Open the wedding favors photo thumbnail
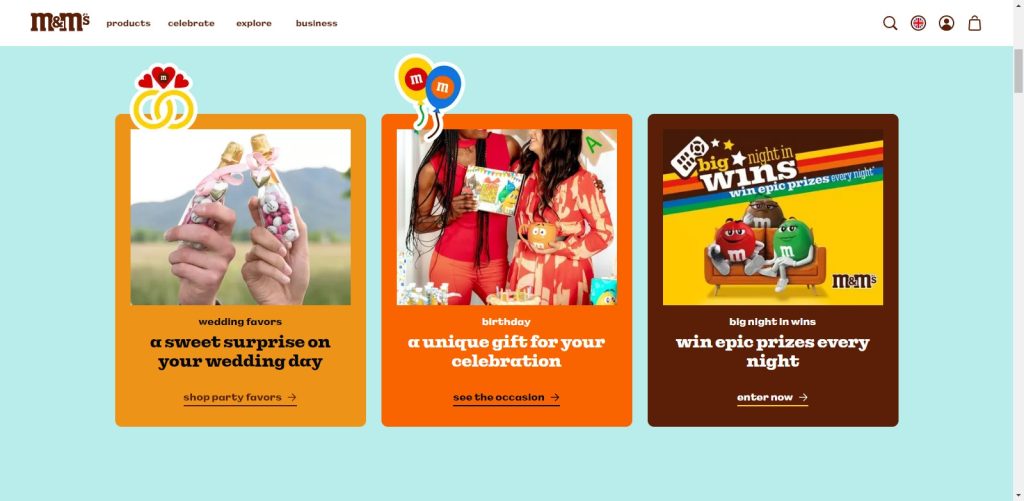The image size is (1024, 501). point(240,217)
